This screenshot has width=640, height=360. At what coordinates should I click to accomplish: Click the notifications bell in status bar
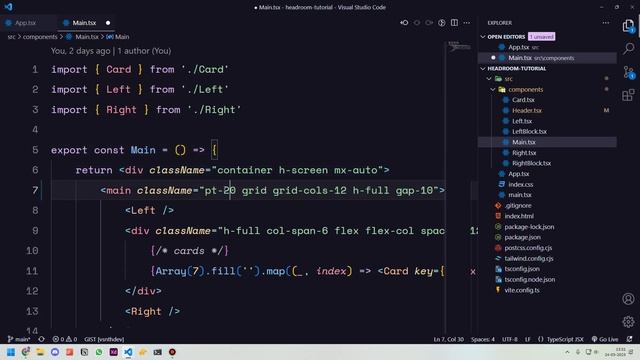pyautogui.click(x=629, y=339)
